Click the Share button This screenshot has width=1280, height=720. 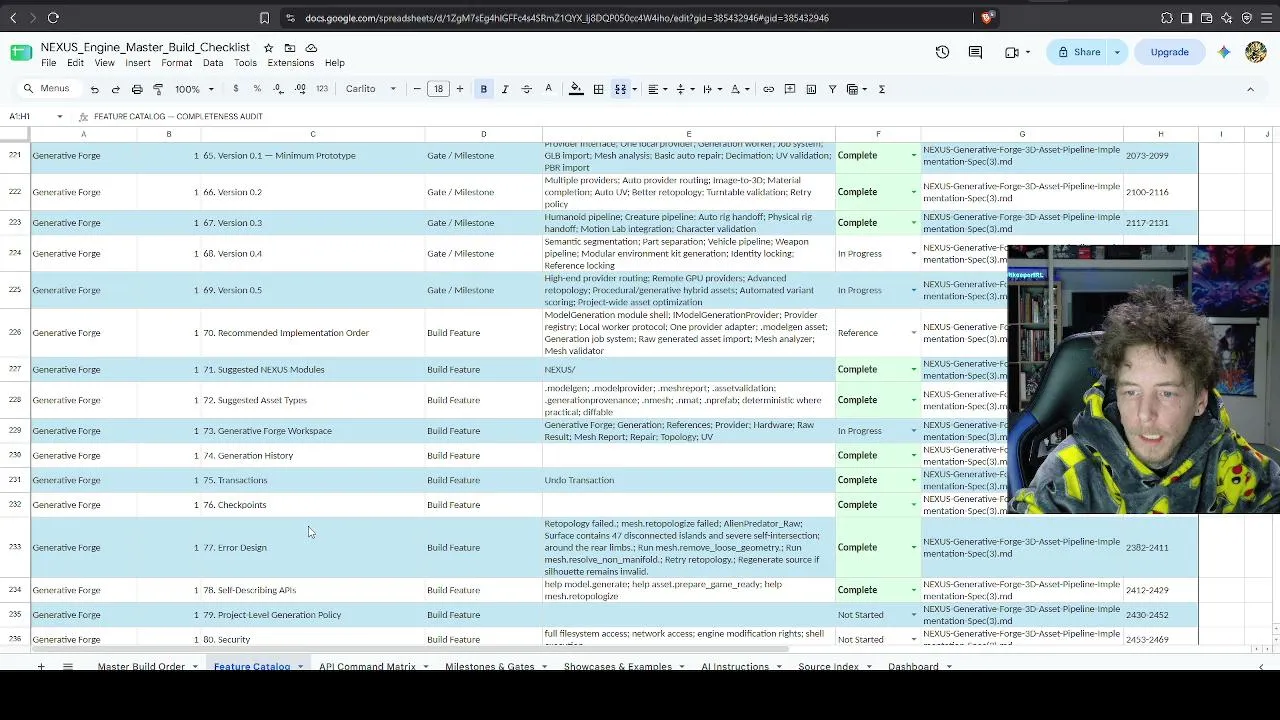[x=1079, y=52]
